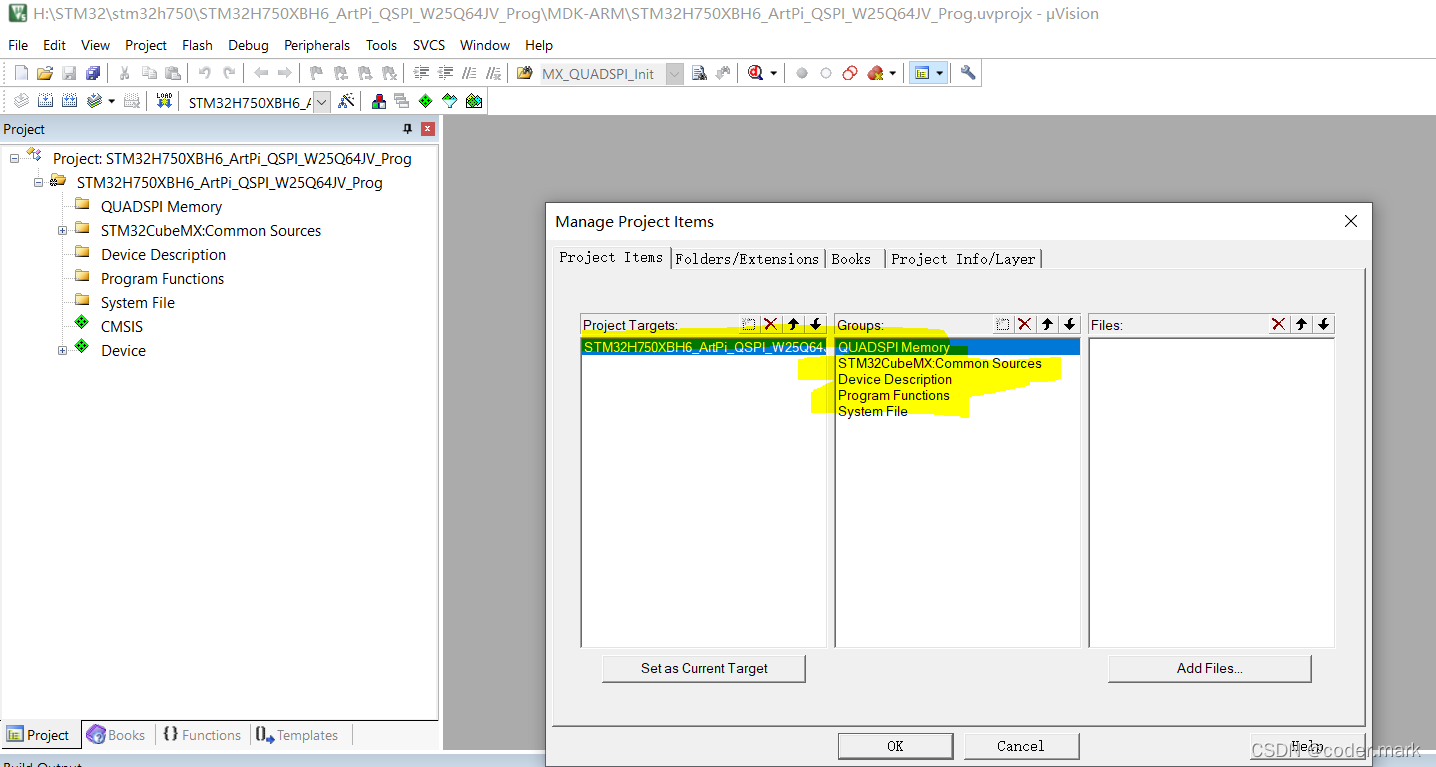This screenshot has height=767, width=1436.
Task: Collapse the STM32H750XBH6 target tree node
Action: pyautogui.click(x=38, y=182)
